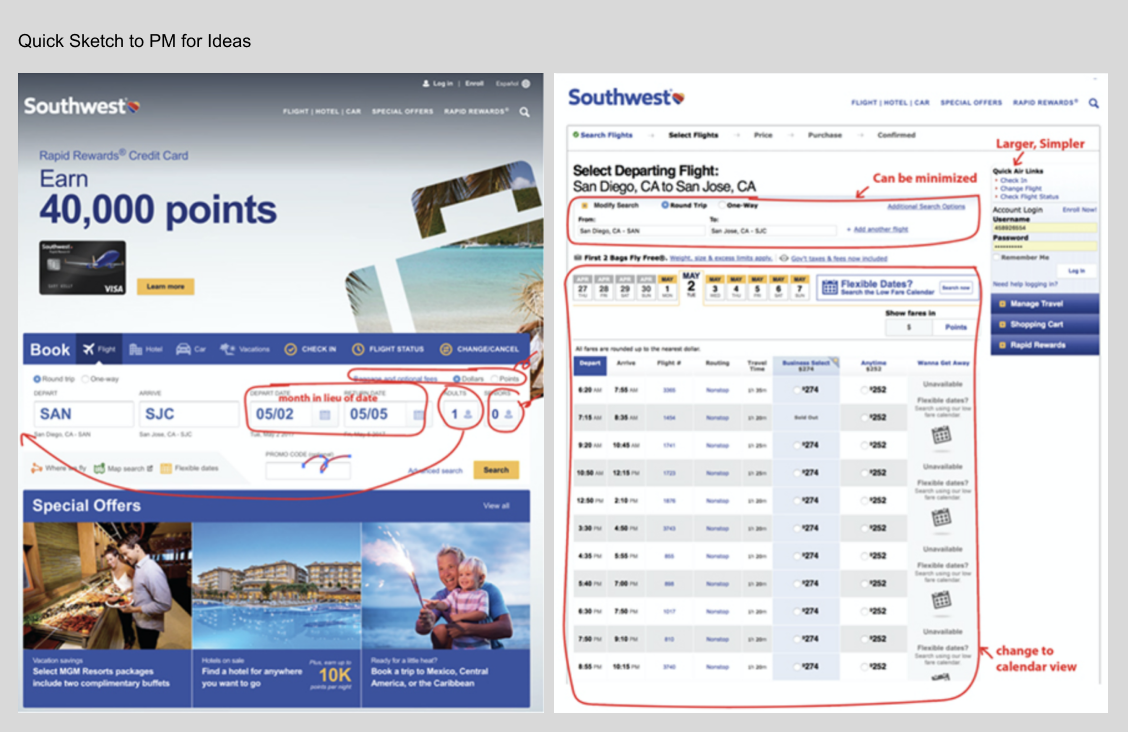Click the Where we fly route icon

tap(36, 468)
